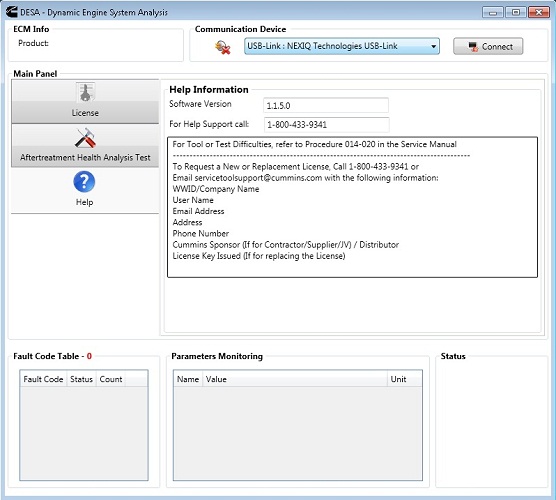Click the dropdown arrow of Communication Device
556x500 pixels.
pyautogui.click(x=433, y=46)
